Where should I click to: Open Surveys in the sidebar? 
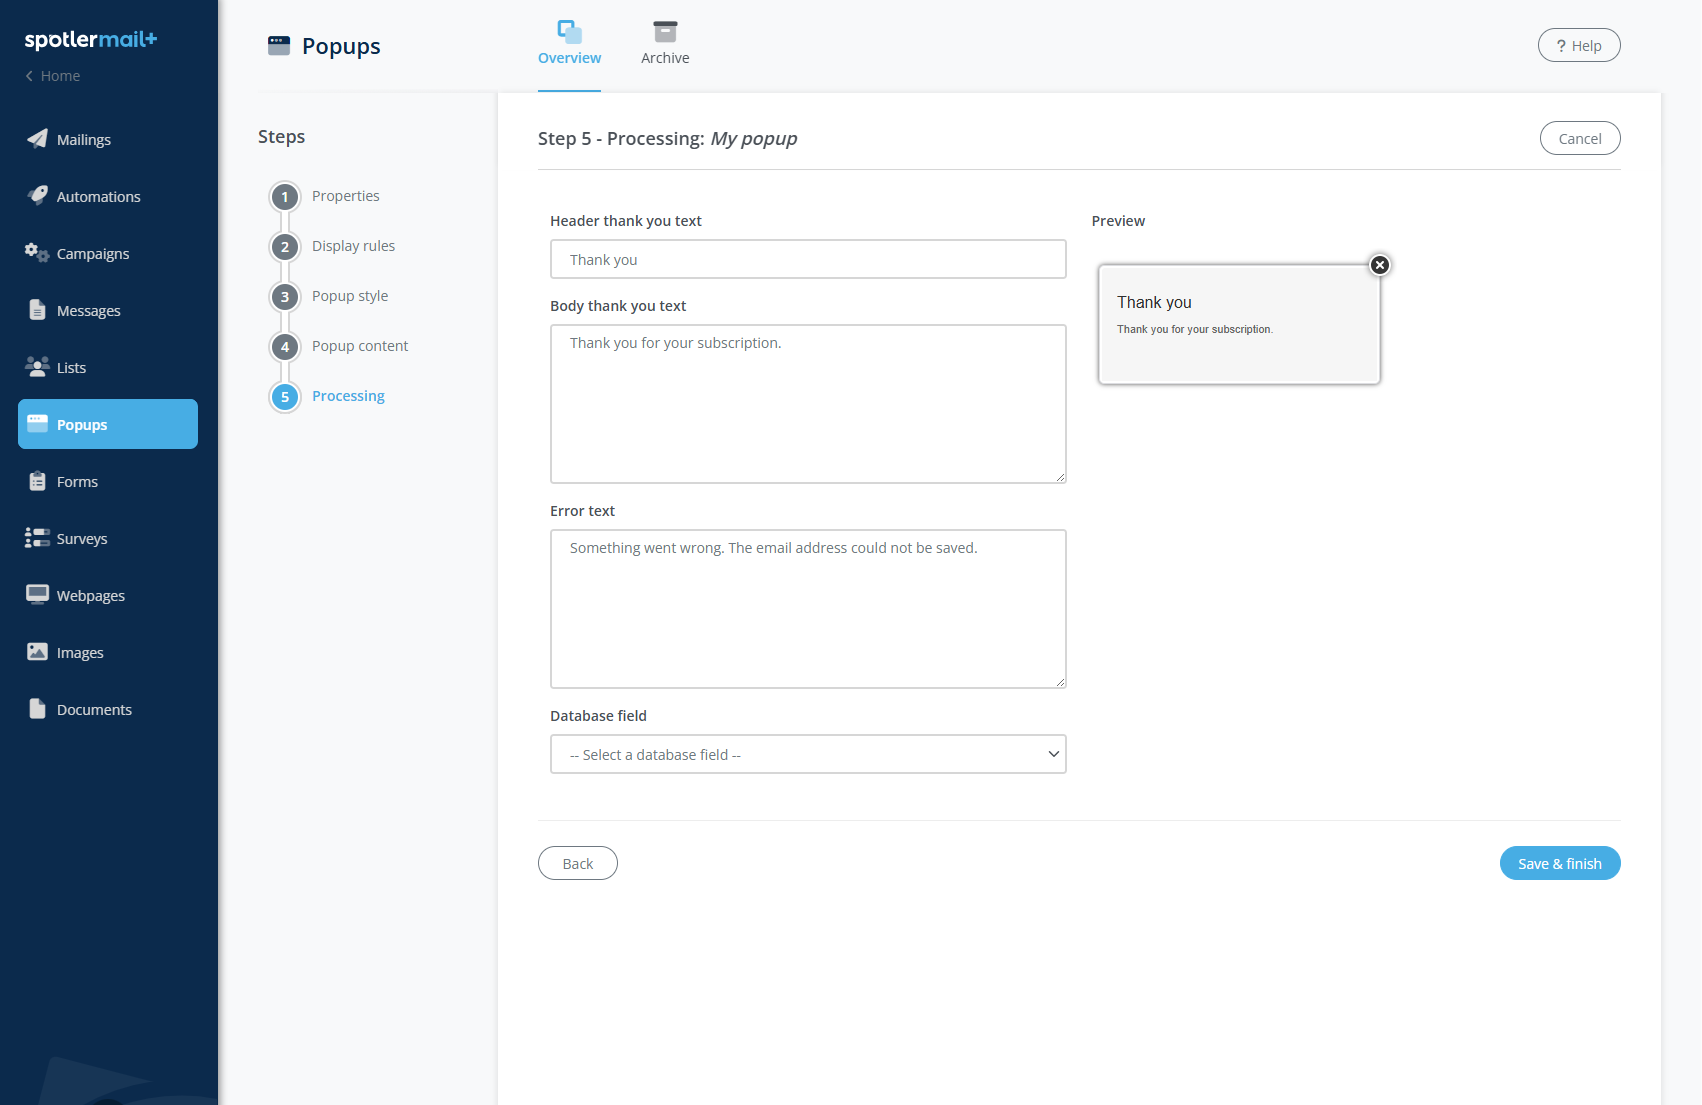click(108, 538)
